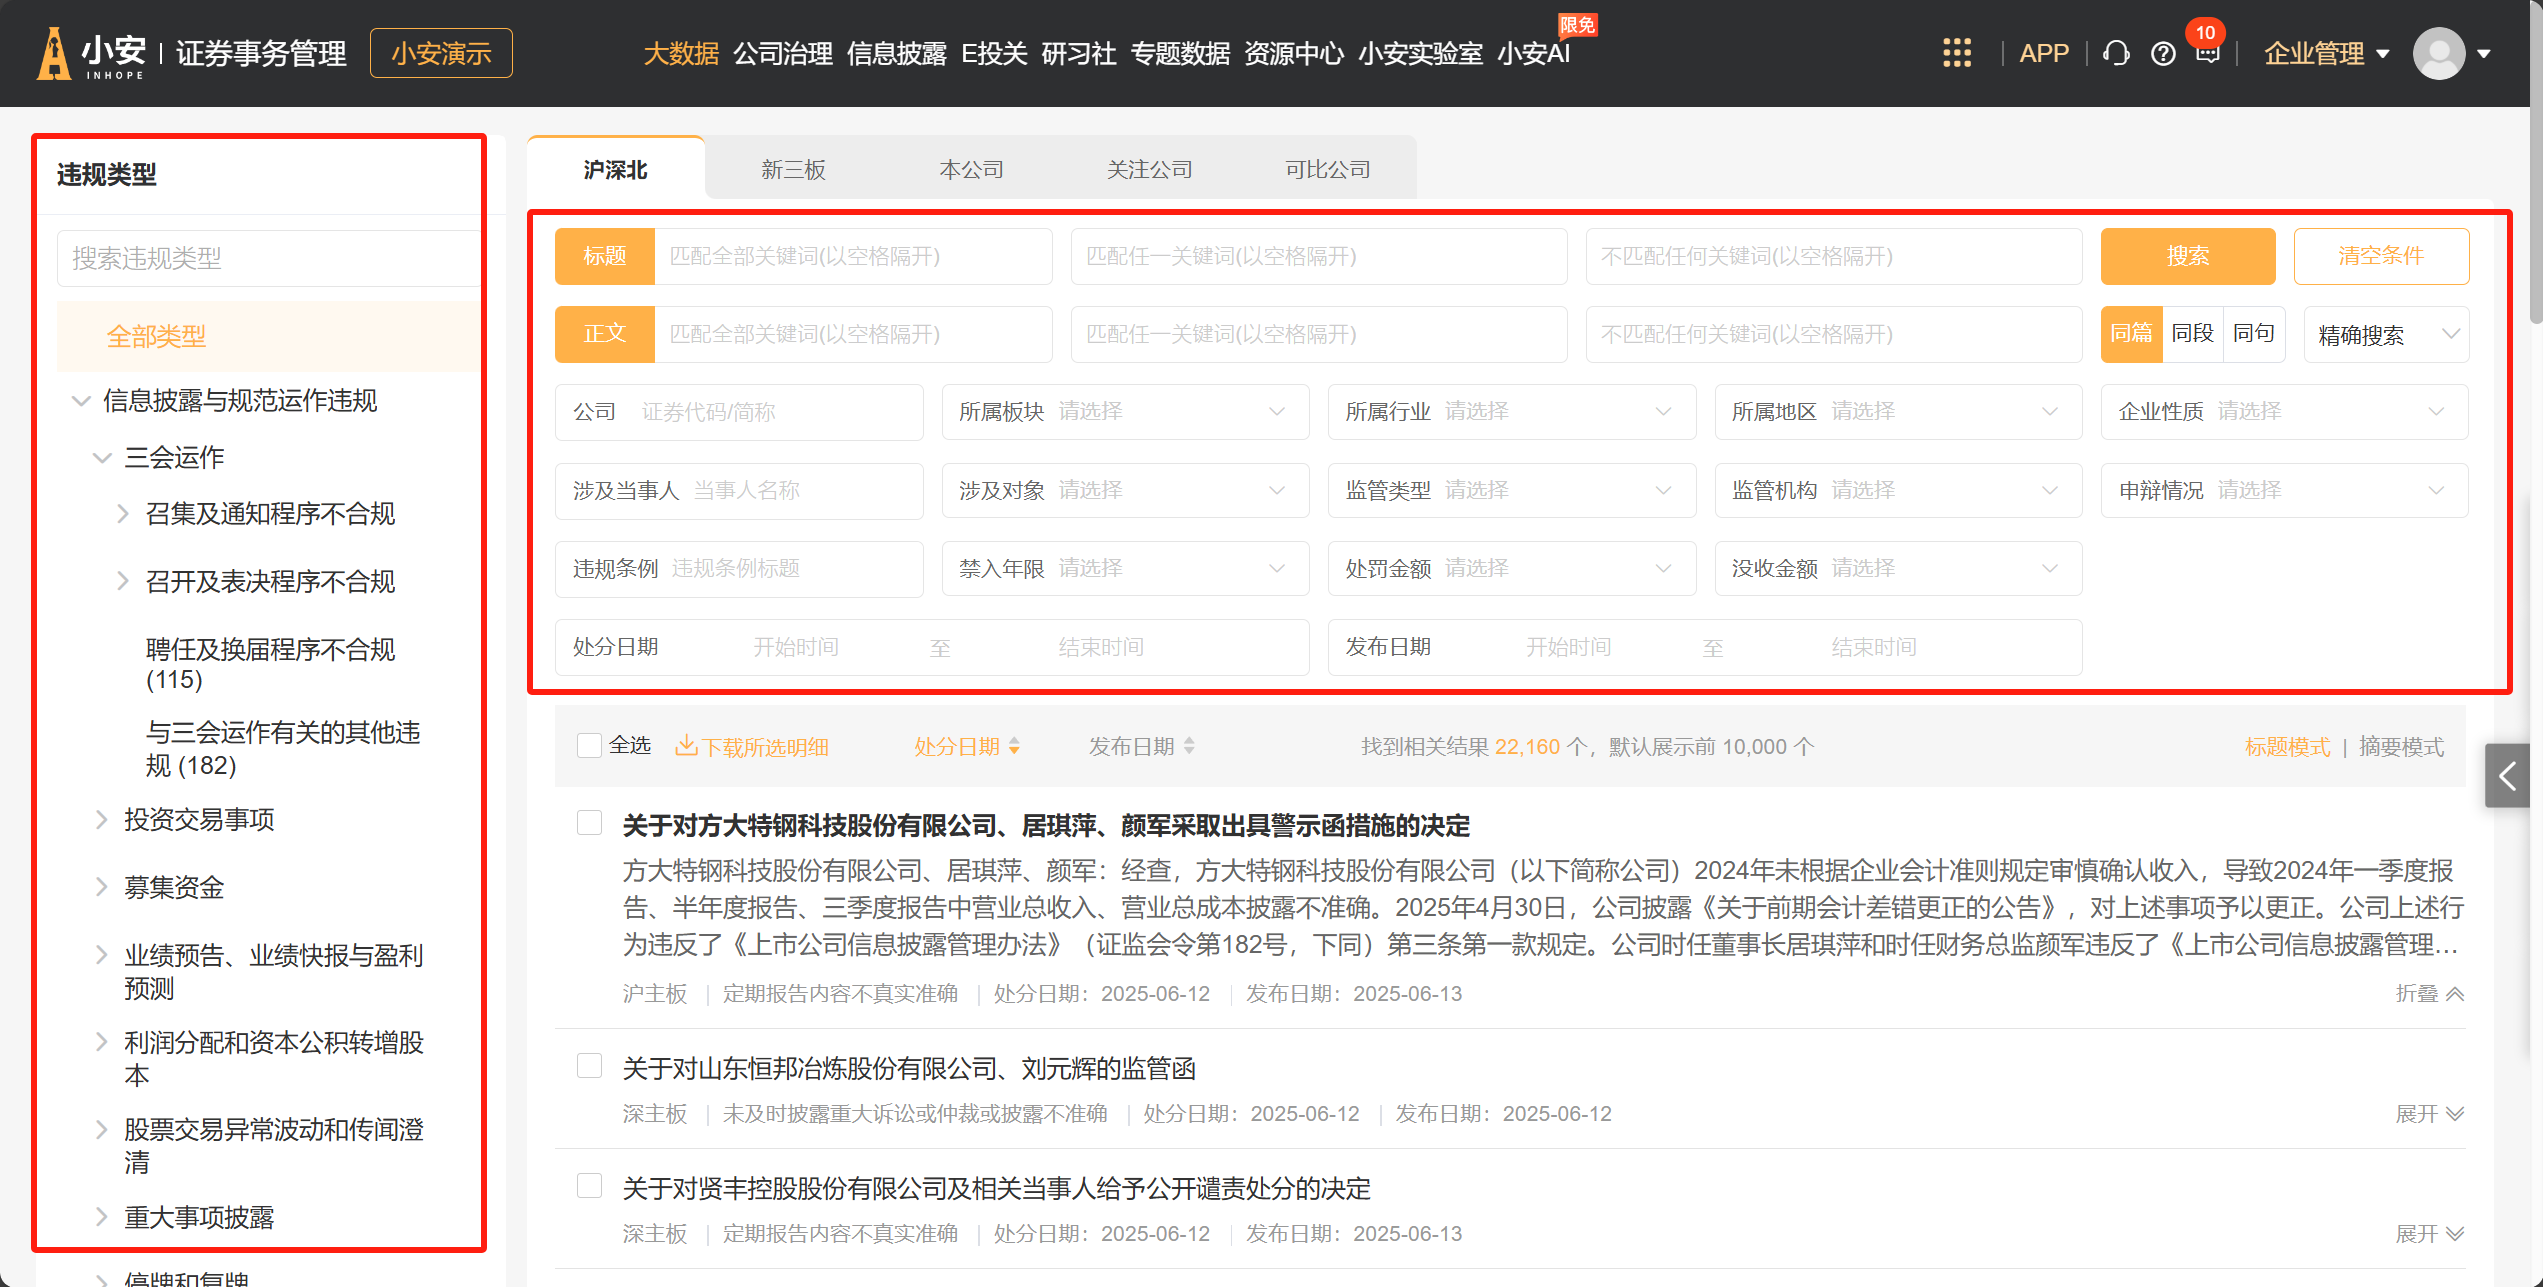Switch to 新三板 tab
The width and height of the screenshot is (2543, 1287).
tap(793, 170)
